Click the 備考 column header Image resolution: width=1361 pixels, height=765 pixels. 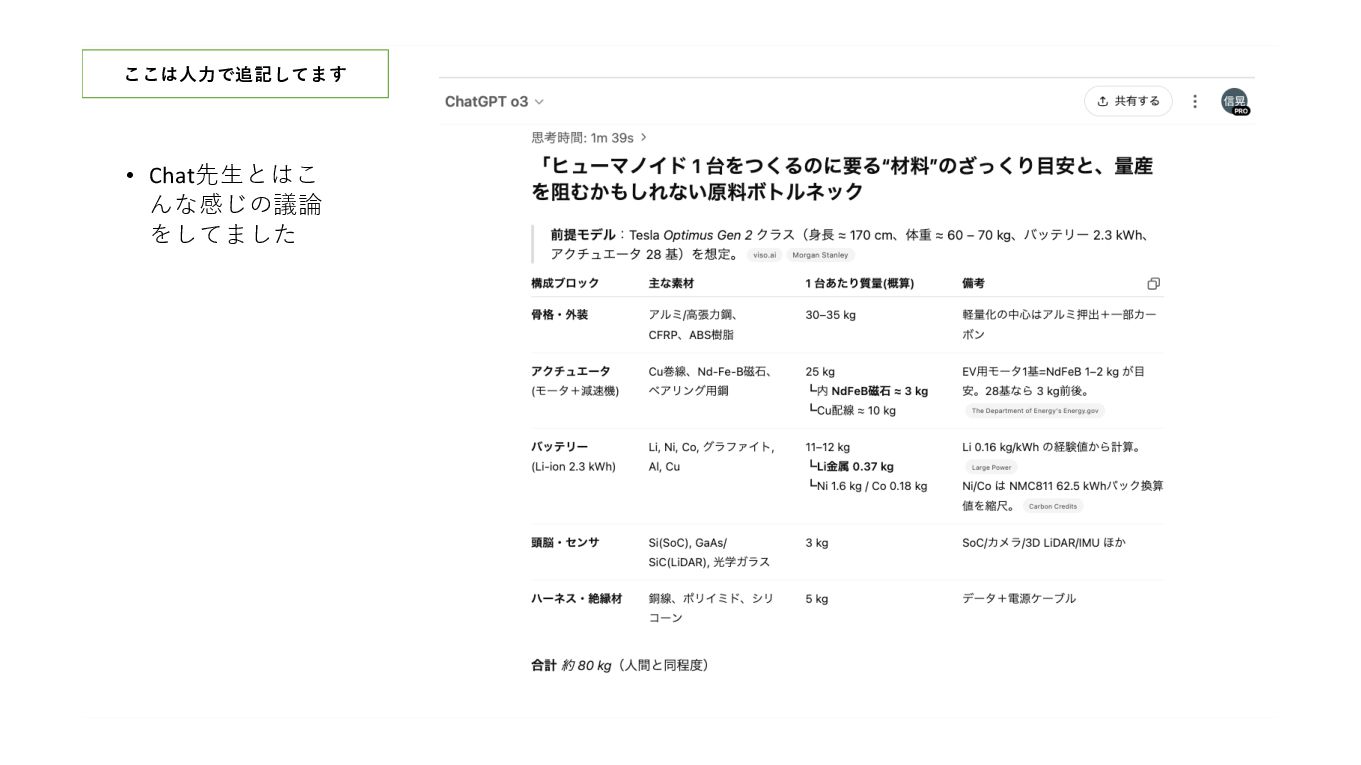click(x=973, y=284)
